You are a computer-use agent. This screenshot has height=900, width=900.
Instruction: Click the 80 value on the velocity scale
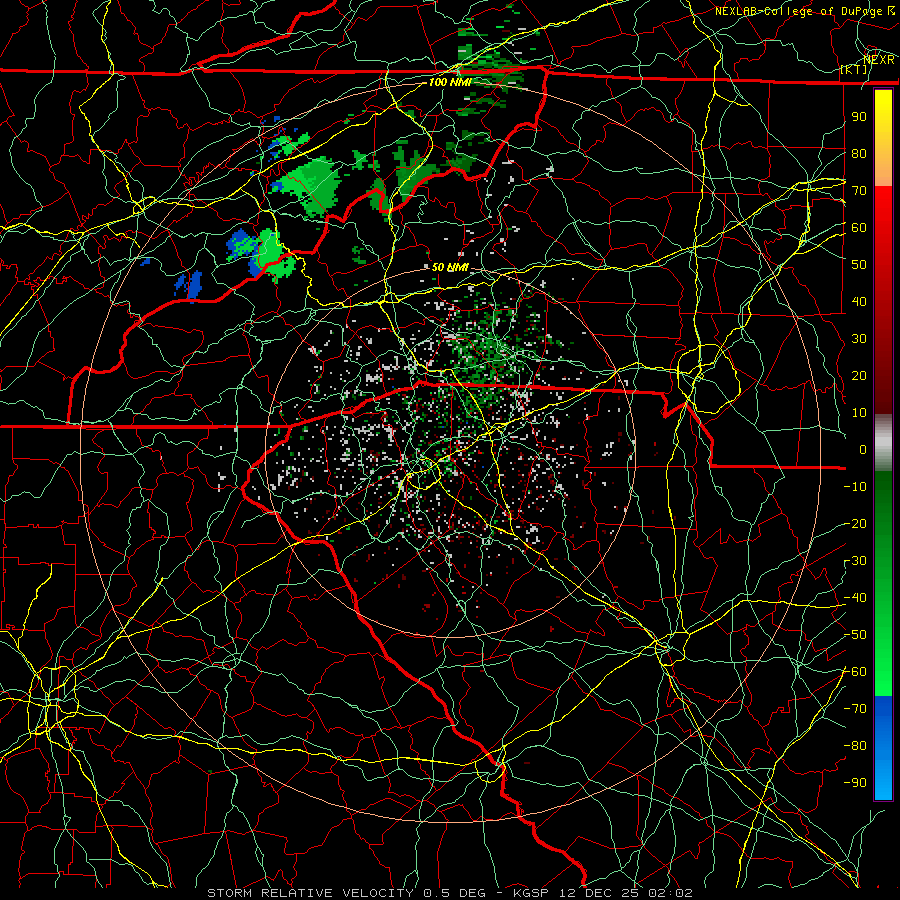859,153
